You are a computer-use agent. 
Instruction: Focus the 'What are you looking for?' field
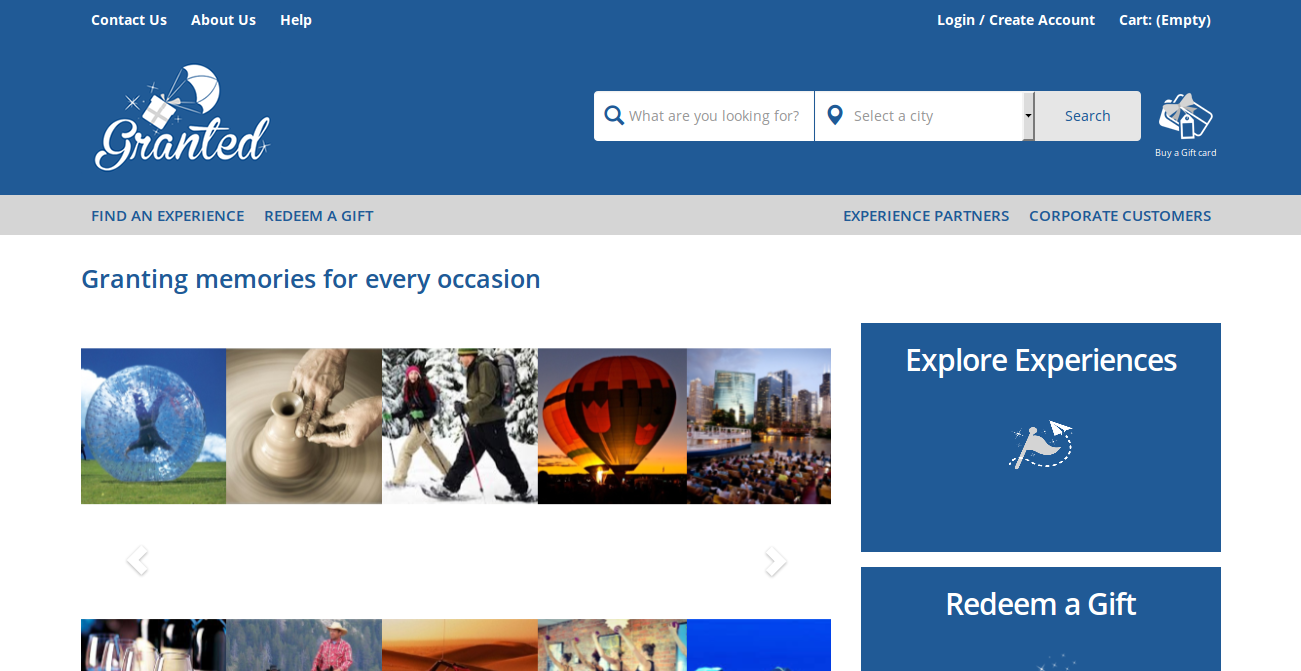(713, 116)
